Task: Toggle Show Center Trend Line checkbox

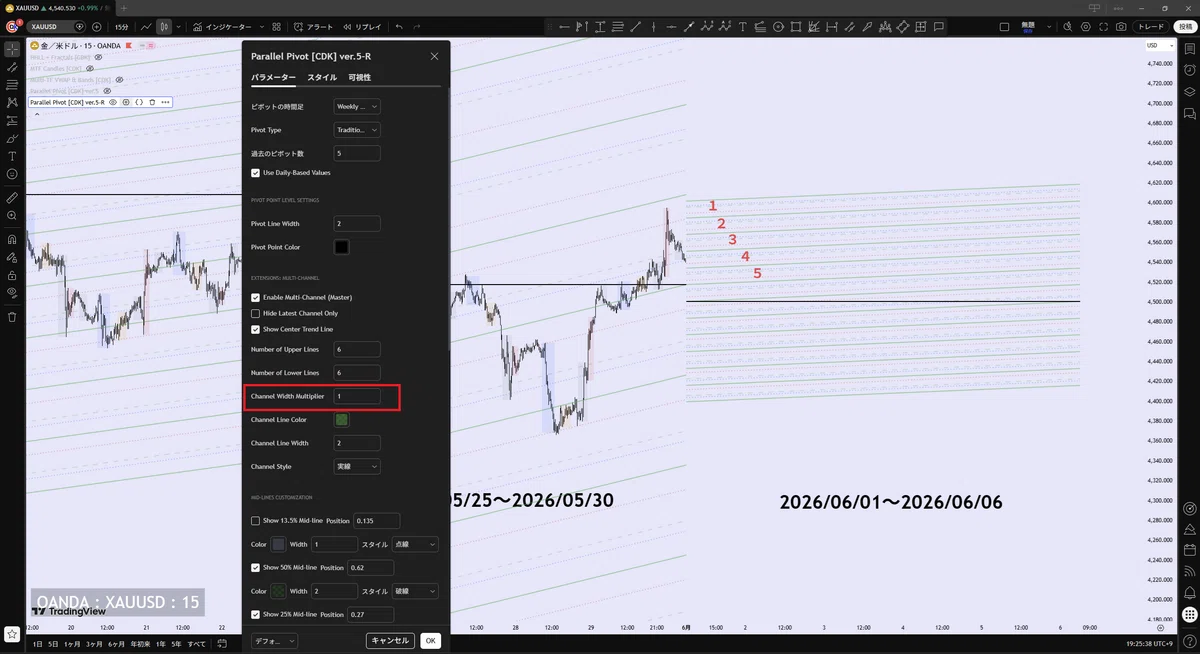Action: click(x=256, y=329)
